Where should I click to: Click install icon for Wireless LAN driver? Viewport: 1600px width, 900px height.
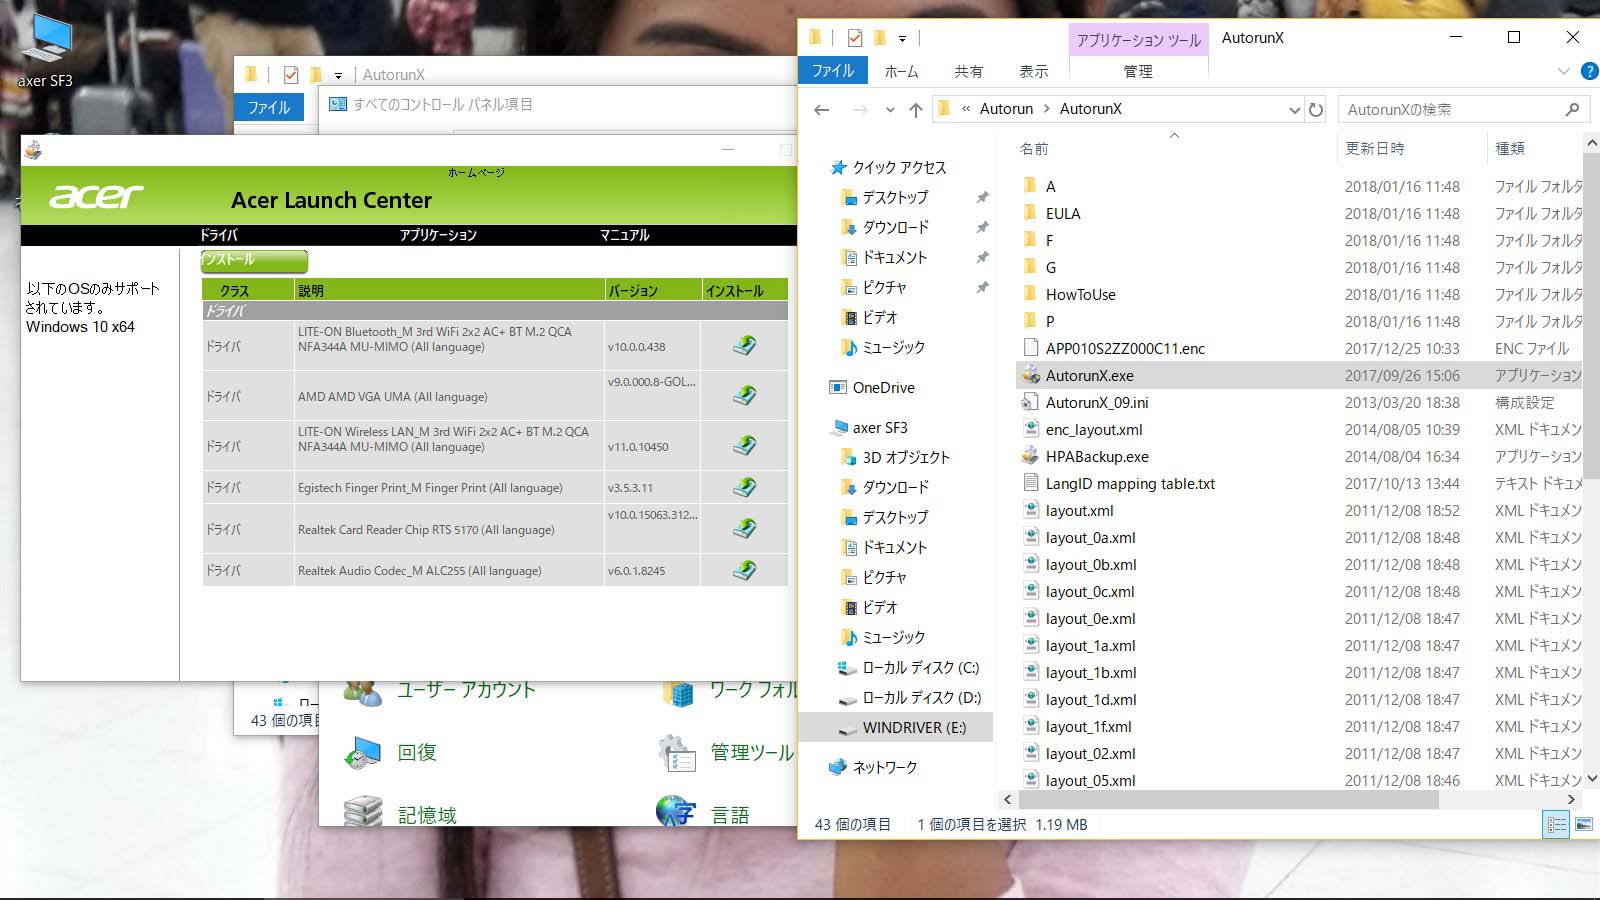(744, 445)
